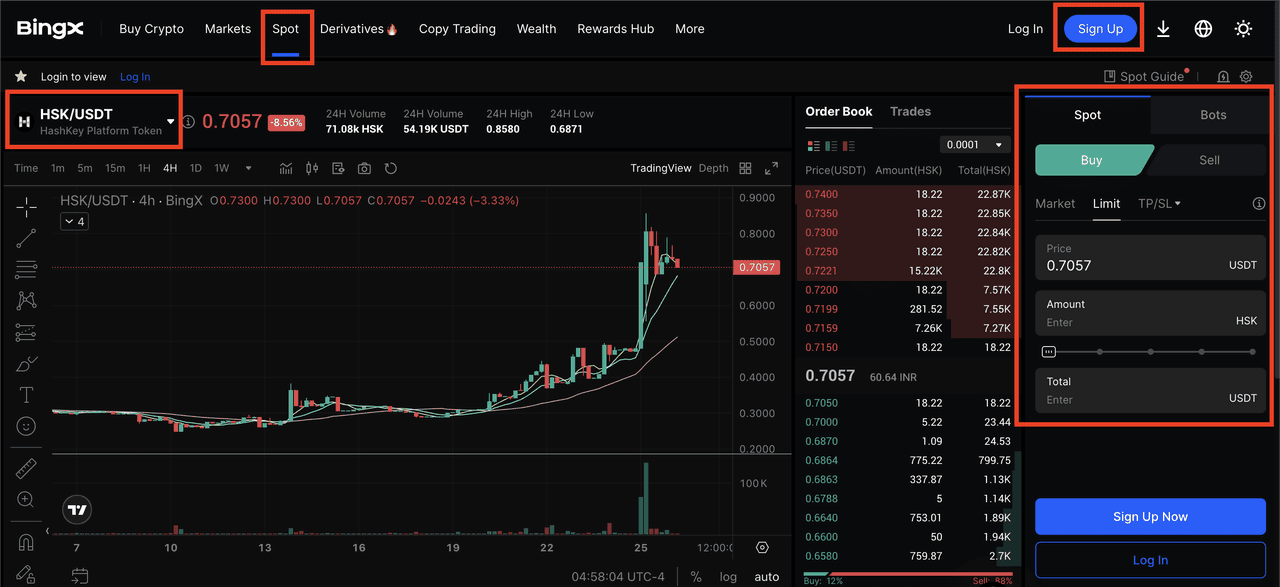Select the trend line drawing tool
The height and width of the screenshot is (587, 1280).
tap(27, 238)
